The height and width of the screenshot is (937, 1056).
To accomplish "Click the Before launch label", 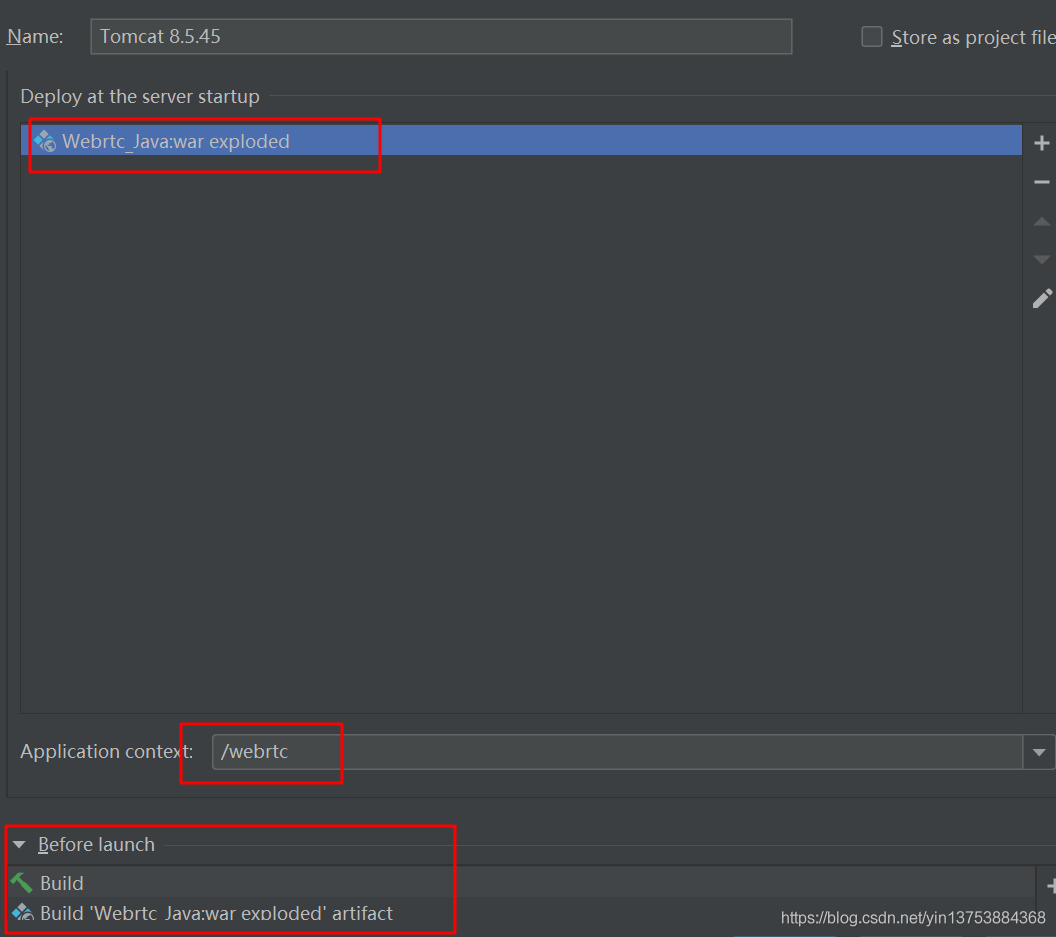I will (x=96, y=844).
